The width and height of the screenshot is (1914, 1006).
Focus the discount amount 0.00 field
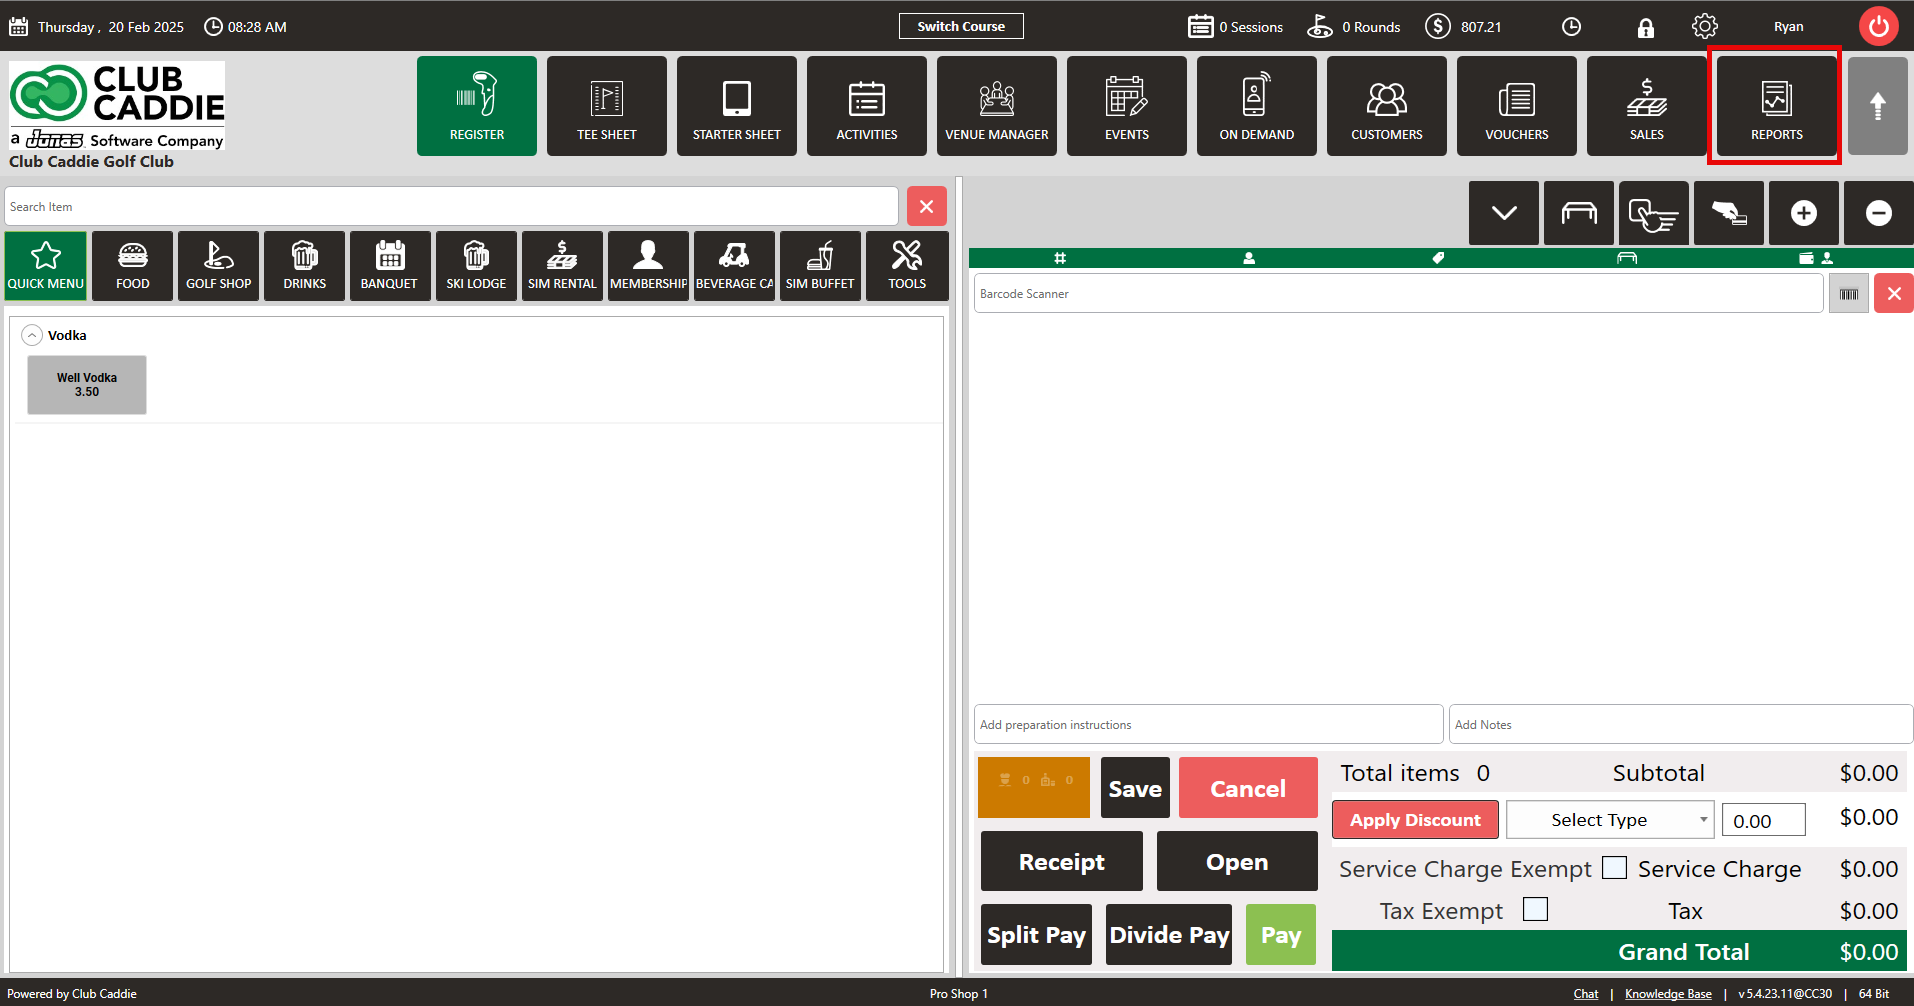(x=1764, y=820)
